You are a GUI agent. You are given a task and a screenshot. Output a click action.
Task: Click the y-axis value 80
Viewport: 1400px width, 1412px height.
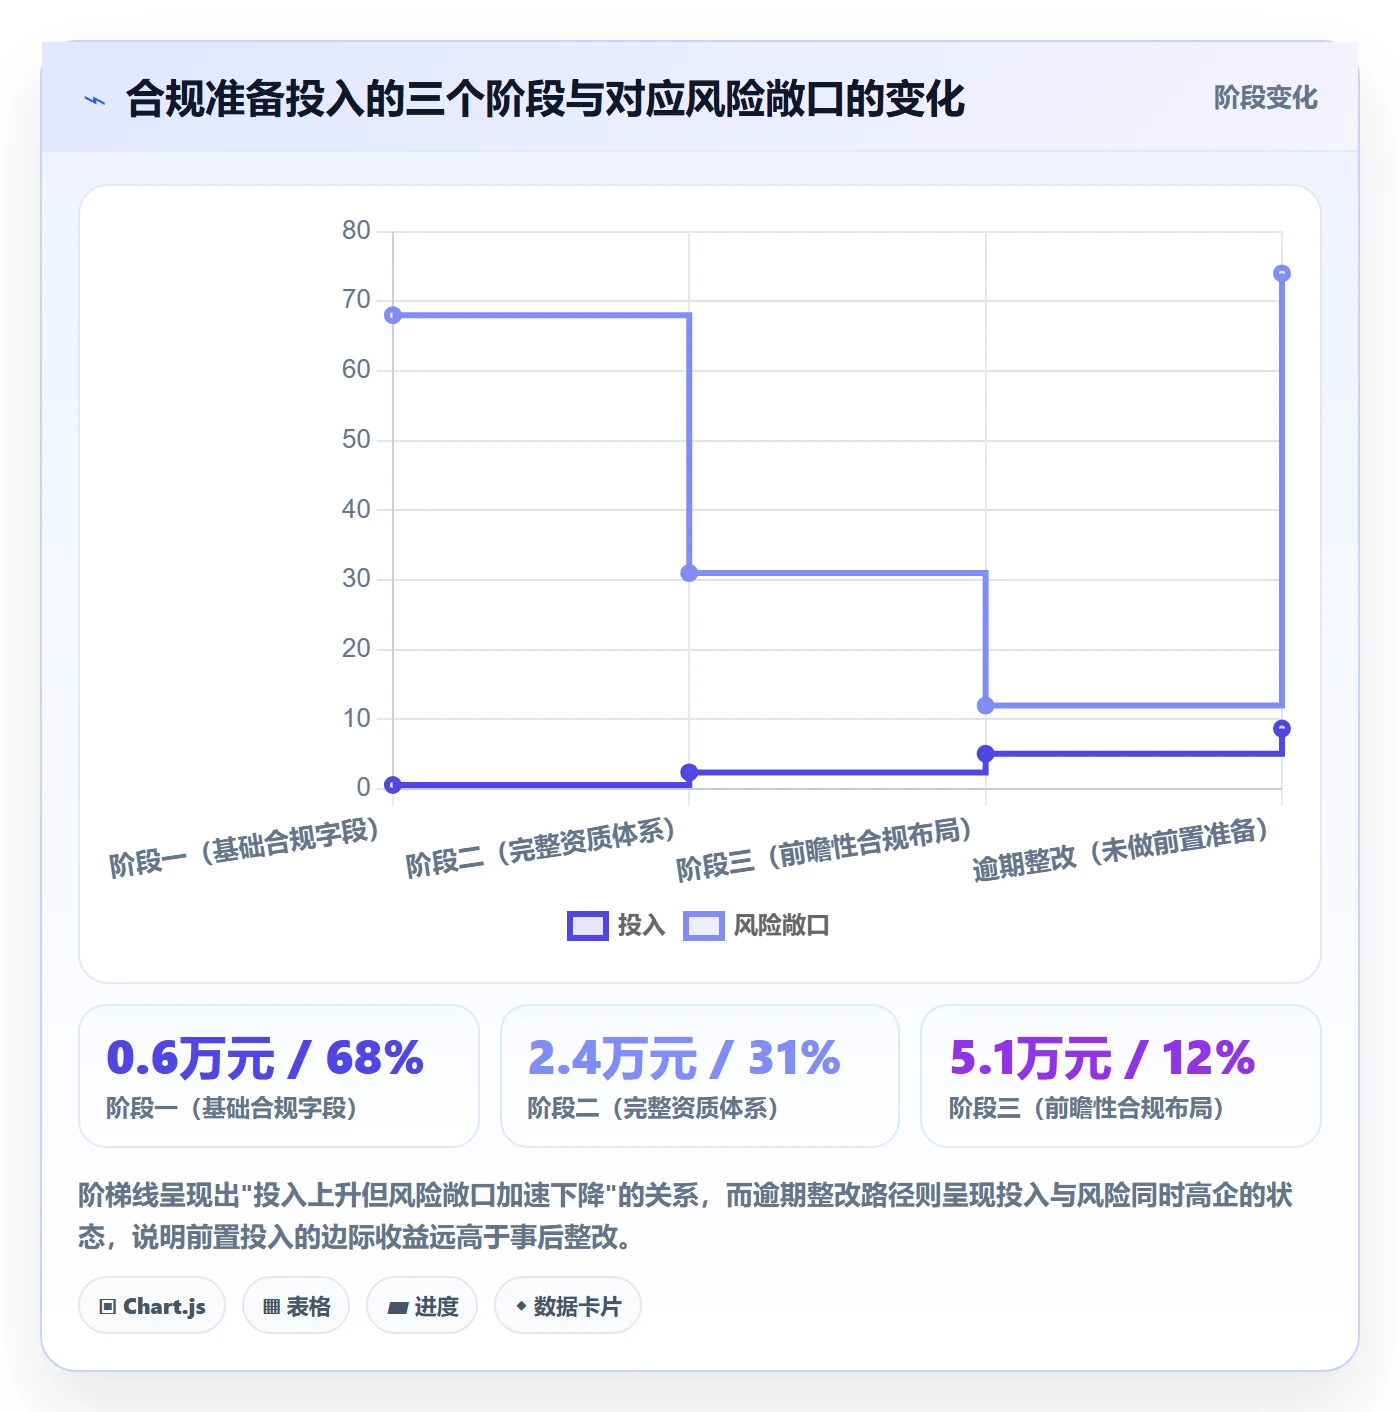click(x=356, y=230)
